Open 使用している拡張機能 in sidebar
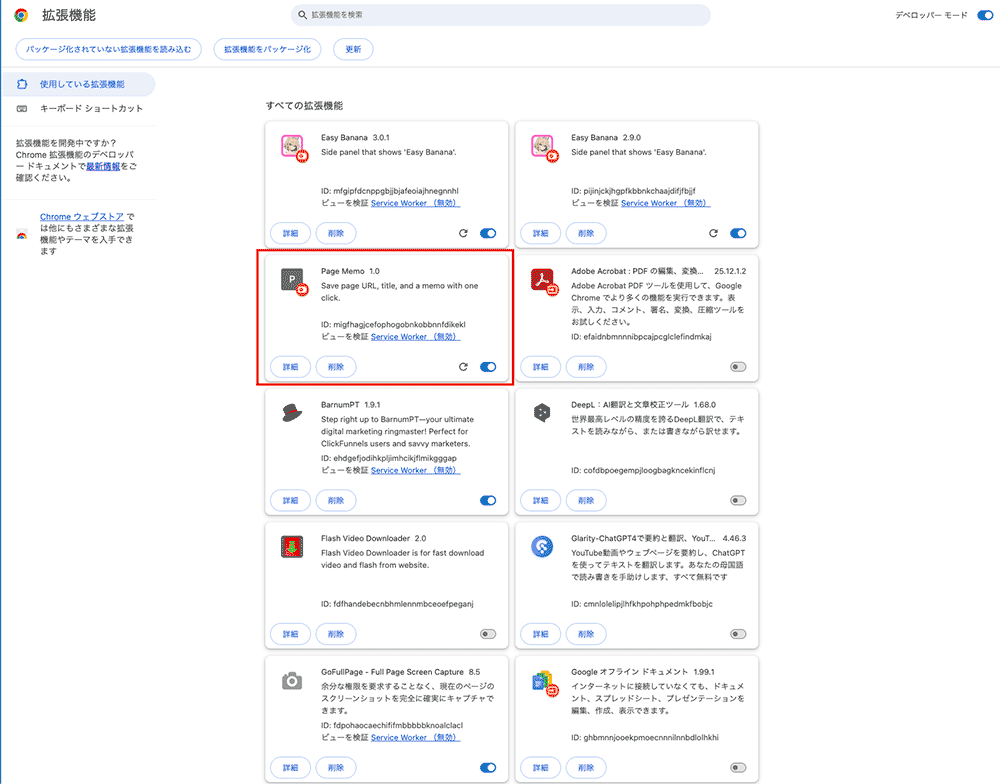This screenshot has width=1000, height=784. pyautogui.click(x=82, y=84)
